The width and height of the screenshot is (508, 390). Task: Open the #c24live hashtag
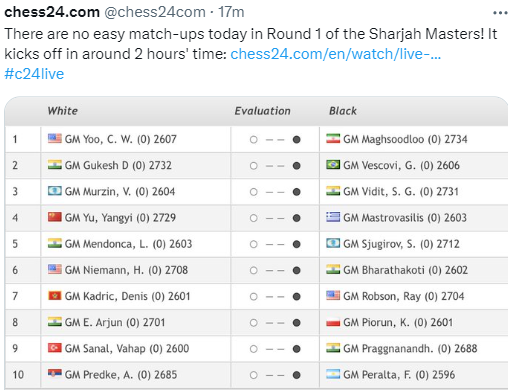(34, 74)
